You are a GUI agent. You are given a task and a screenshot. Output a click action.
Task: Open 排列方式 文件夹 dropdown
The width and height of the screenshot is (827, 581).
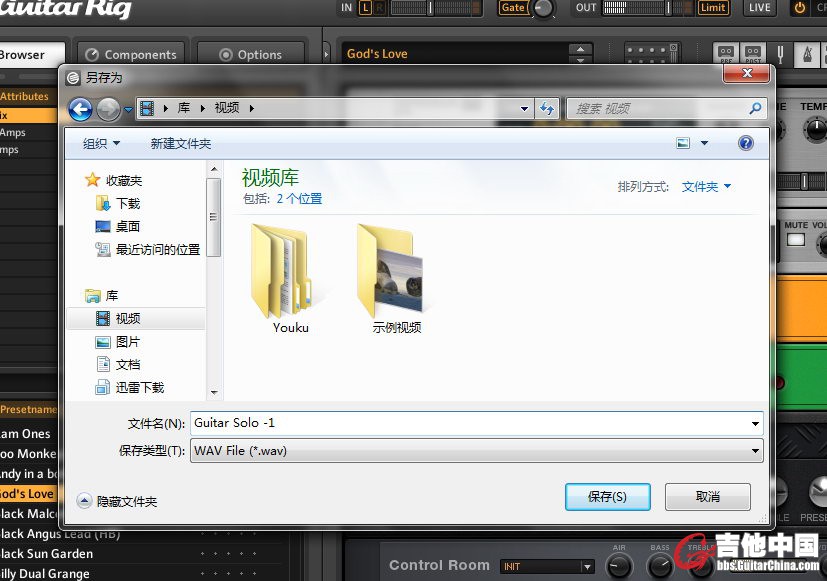(x=706, y=187)
